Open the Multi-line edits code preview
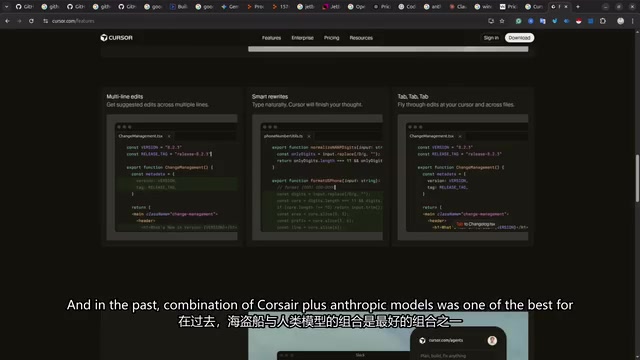The image size is (640, 360). point(172,177)
